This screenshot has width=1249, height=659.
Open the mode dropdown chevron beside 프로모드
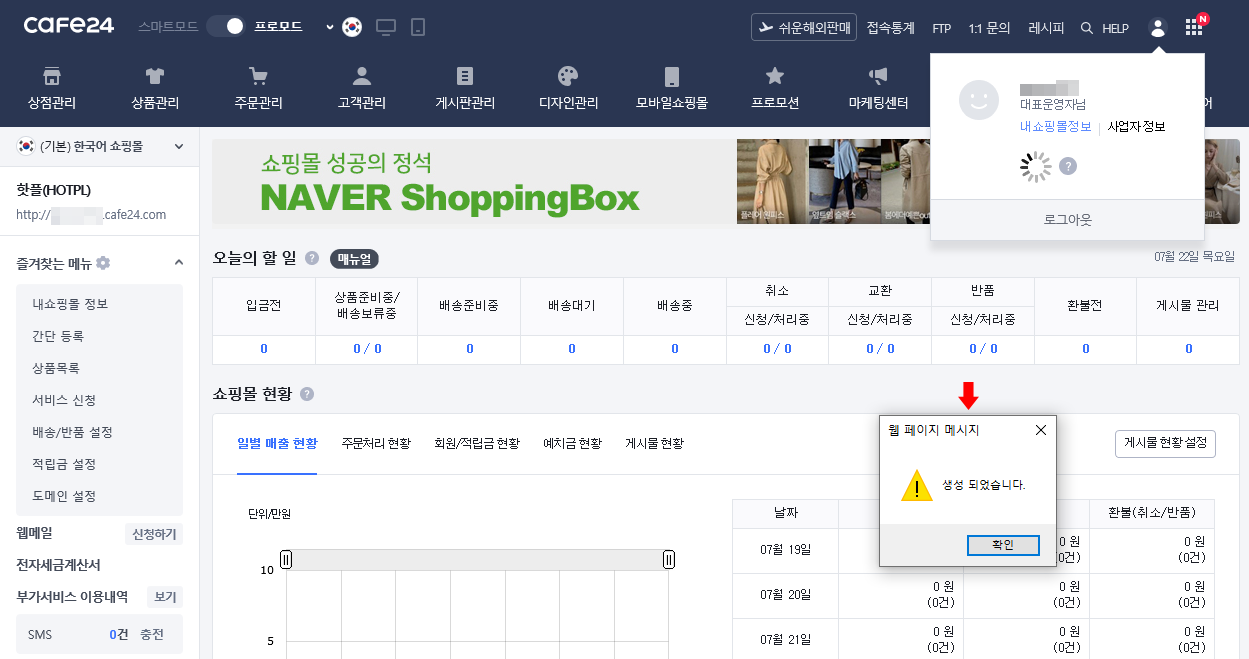pyautogui.click(x=330, y=27)
